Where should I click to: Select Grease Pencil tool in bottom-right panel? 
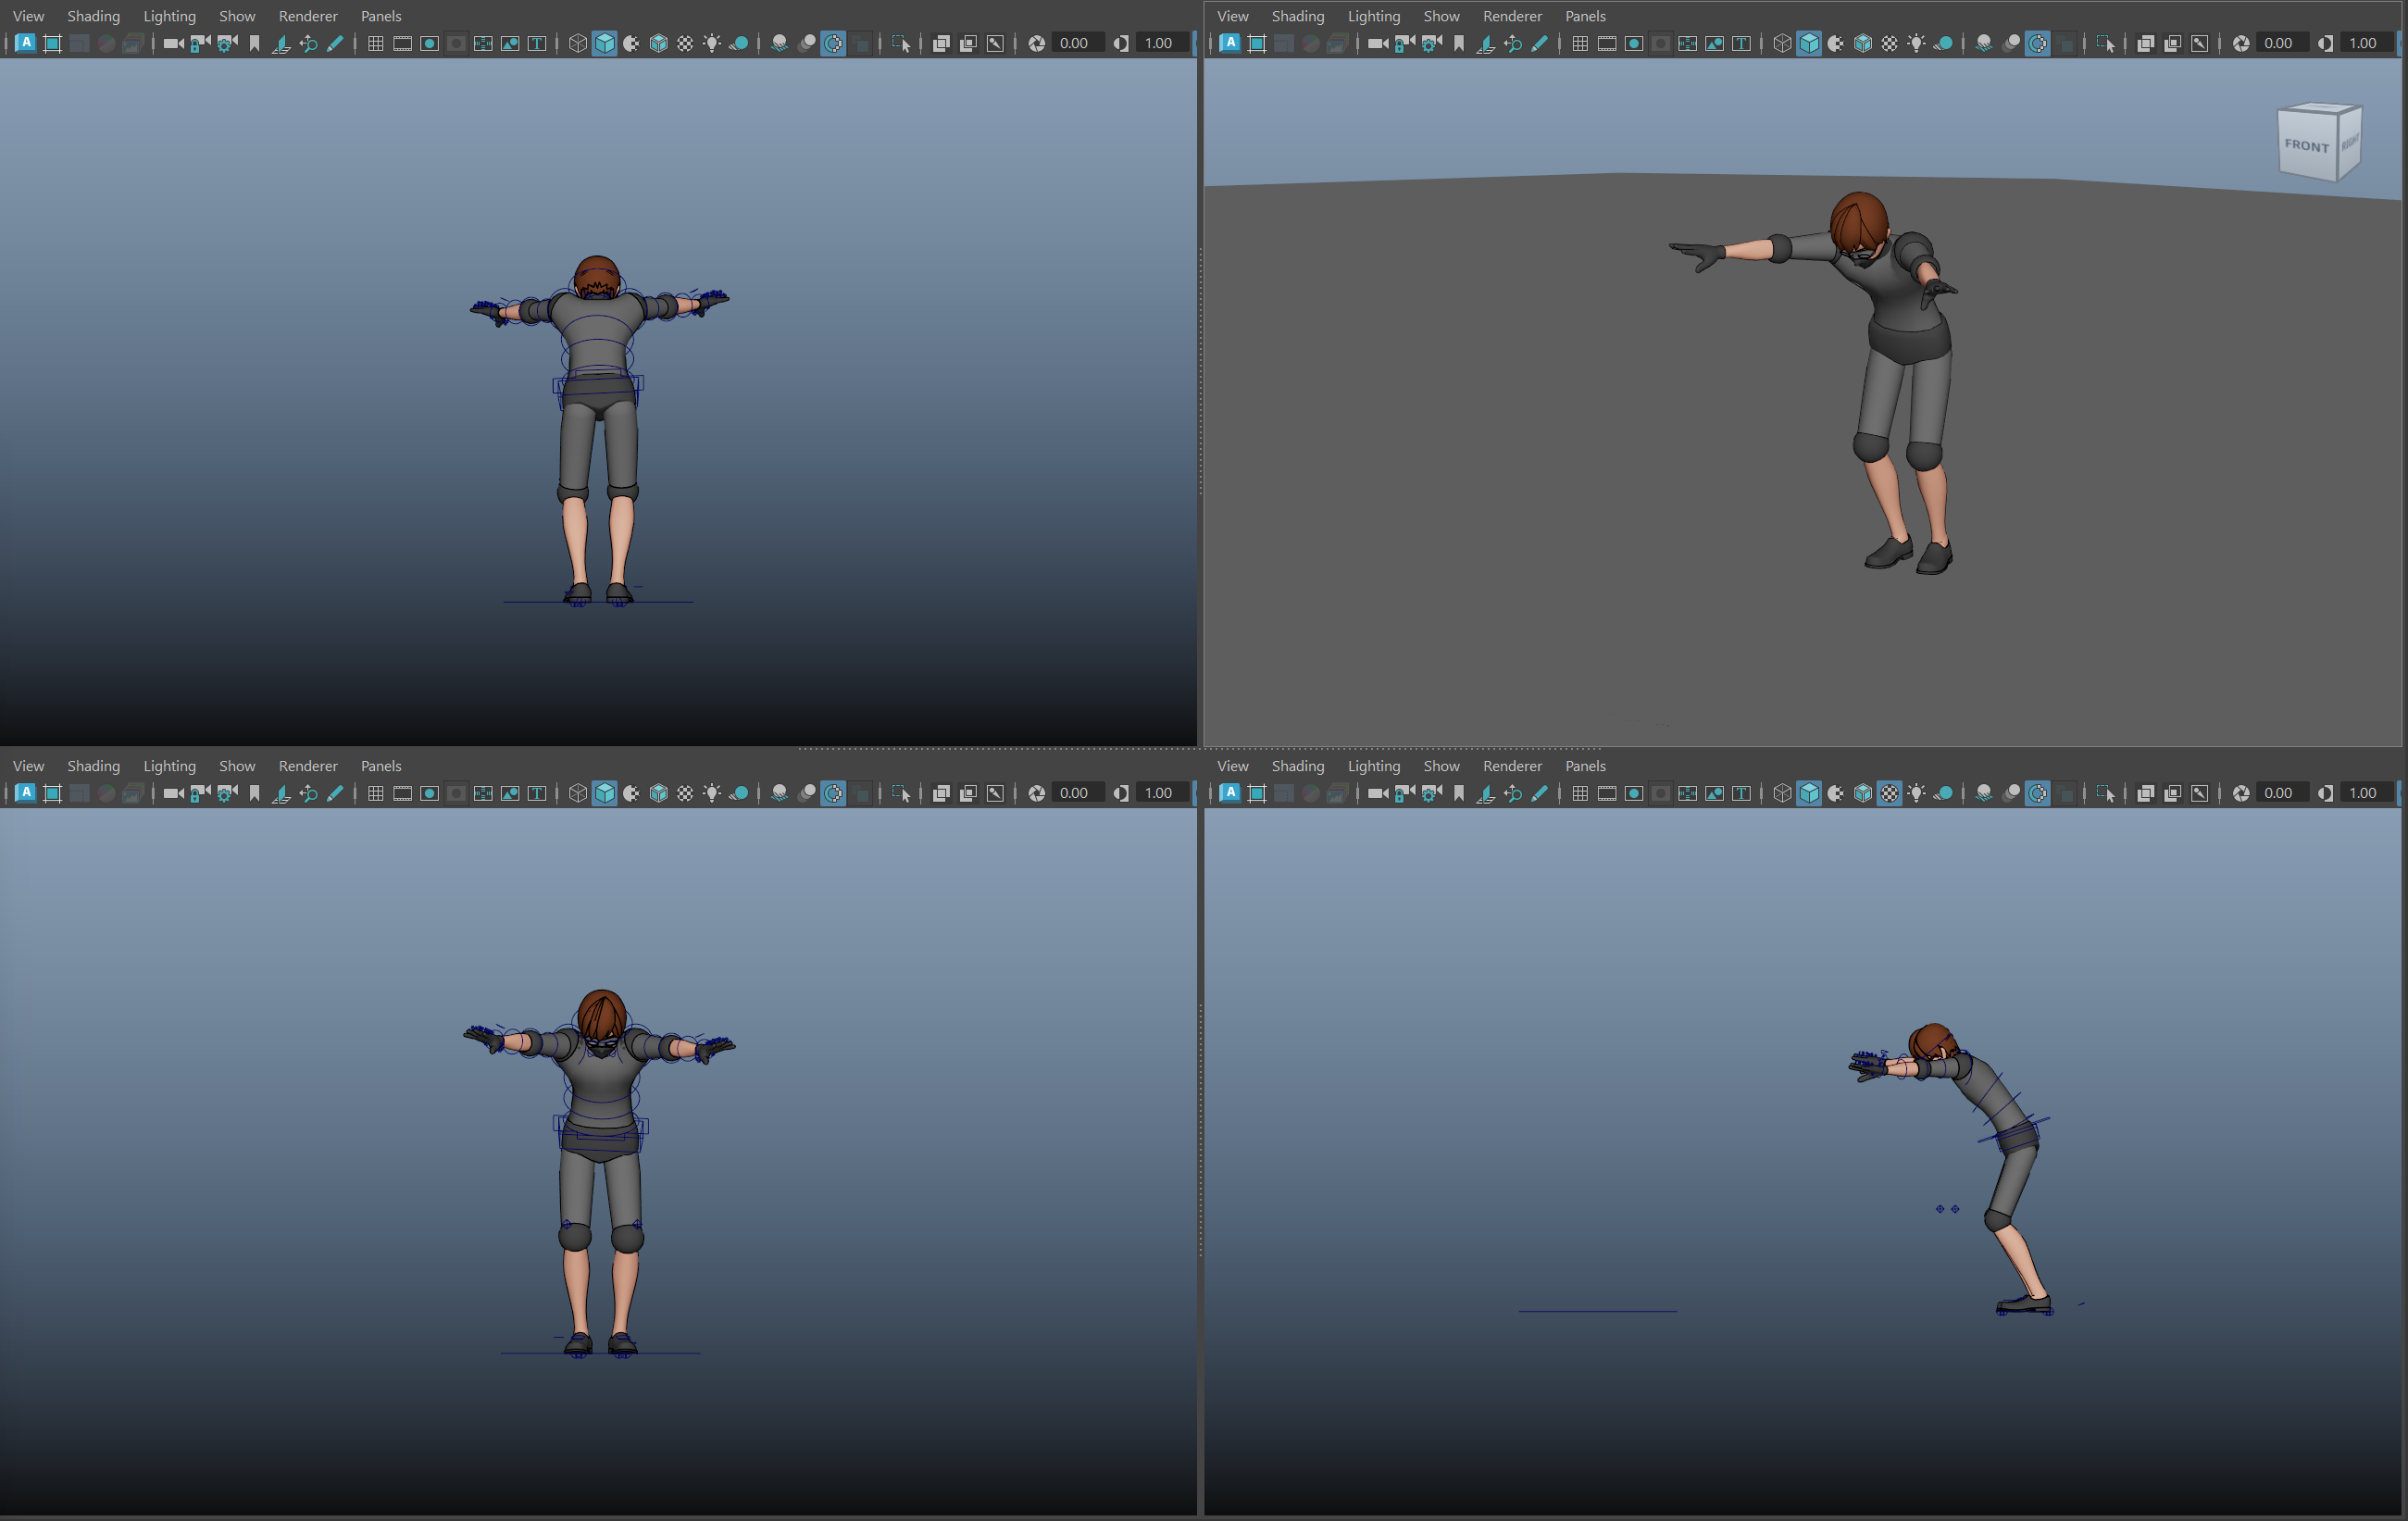point(1539,793)
